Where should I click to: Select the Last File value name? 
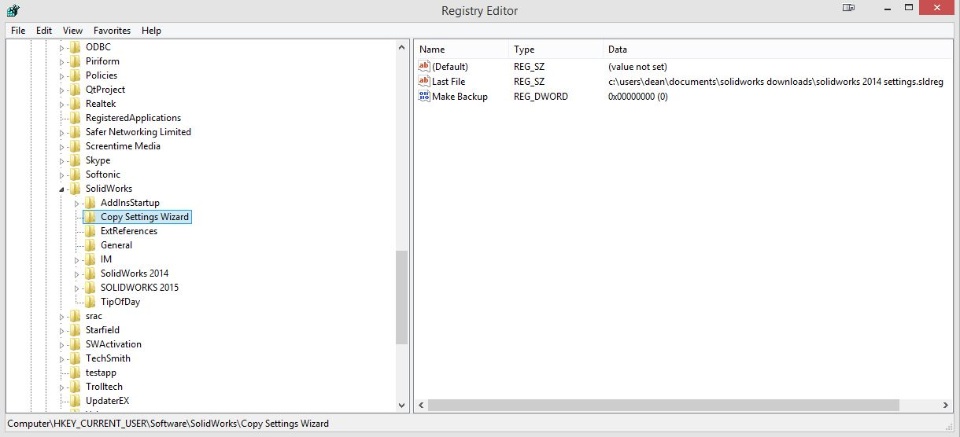[449, 81]
